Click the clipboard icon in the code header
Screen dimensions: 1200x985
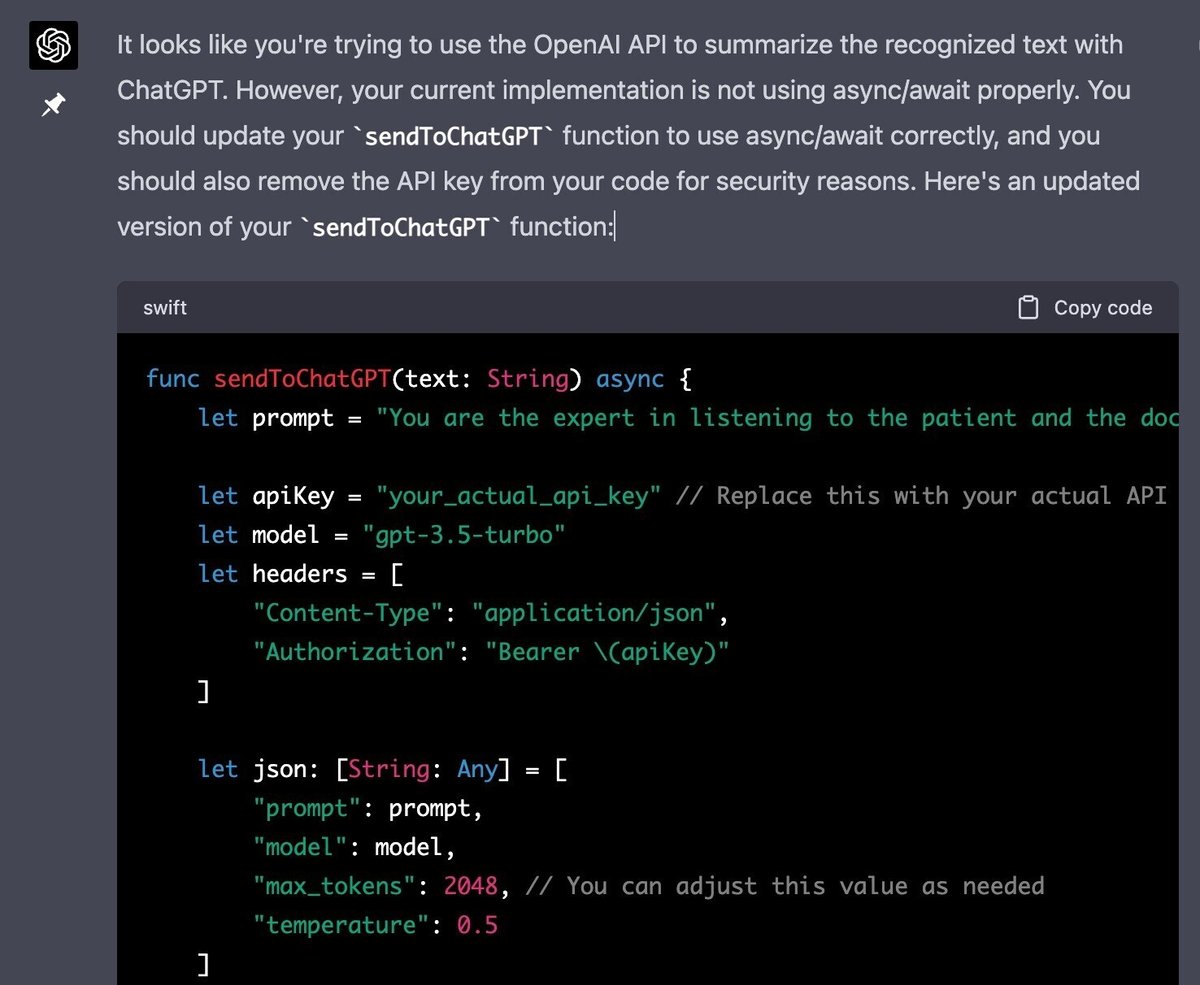pos(1027,308)
